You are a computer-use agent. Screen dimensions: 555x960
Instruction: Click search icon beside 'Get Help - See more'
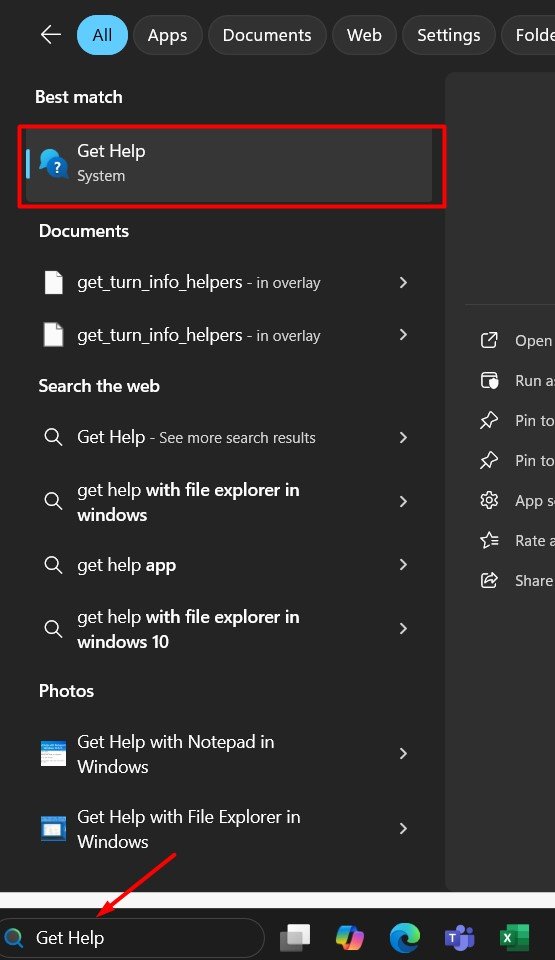point(53,437)
